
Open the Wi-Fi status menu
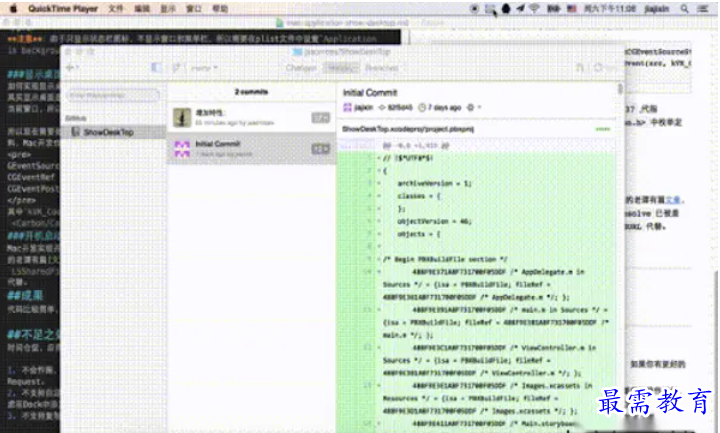534,8
